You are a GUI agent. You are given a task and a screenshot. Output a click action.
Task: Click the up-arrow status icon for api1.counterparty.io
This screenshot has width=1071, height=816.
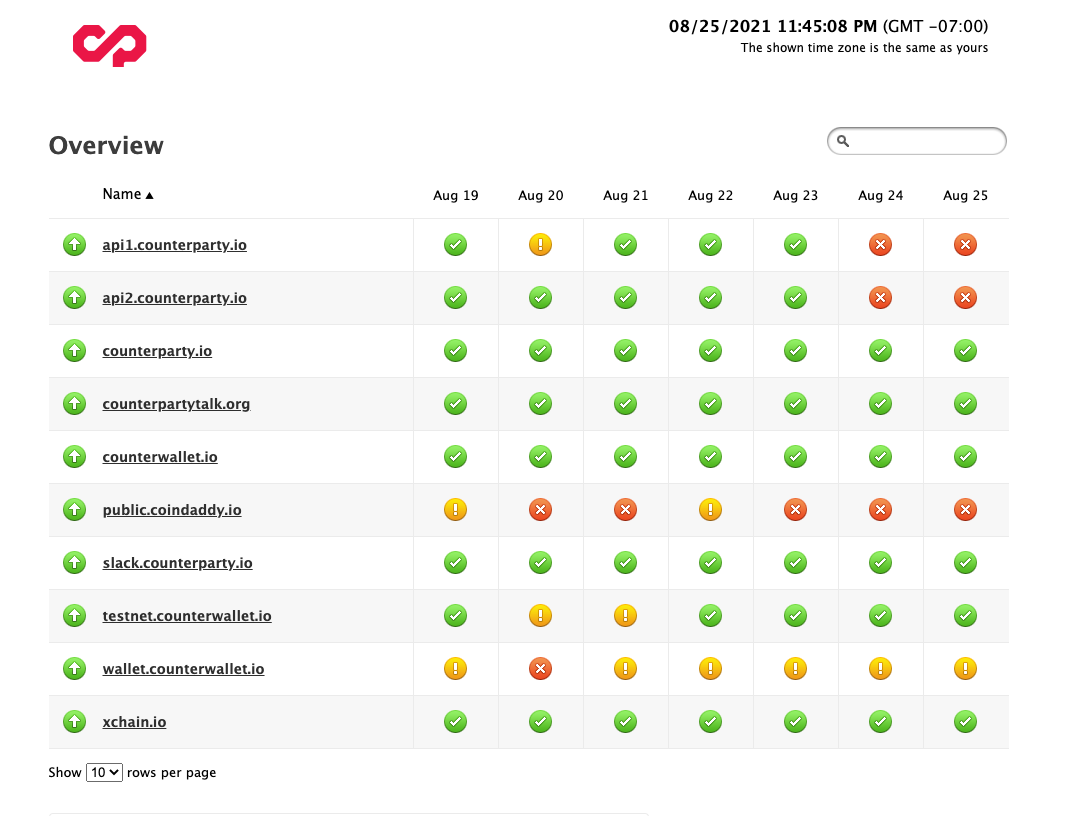[x=74, y=244]
